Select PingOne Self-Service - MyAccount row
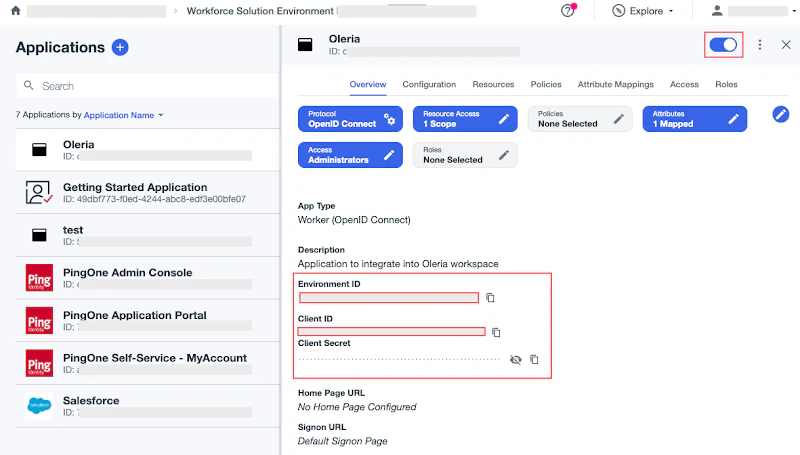 (x=148, y=363)
